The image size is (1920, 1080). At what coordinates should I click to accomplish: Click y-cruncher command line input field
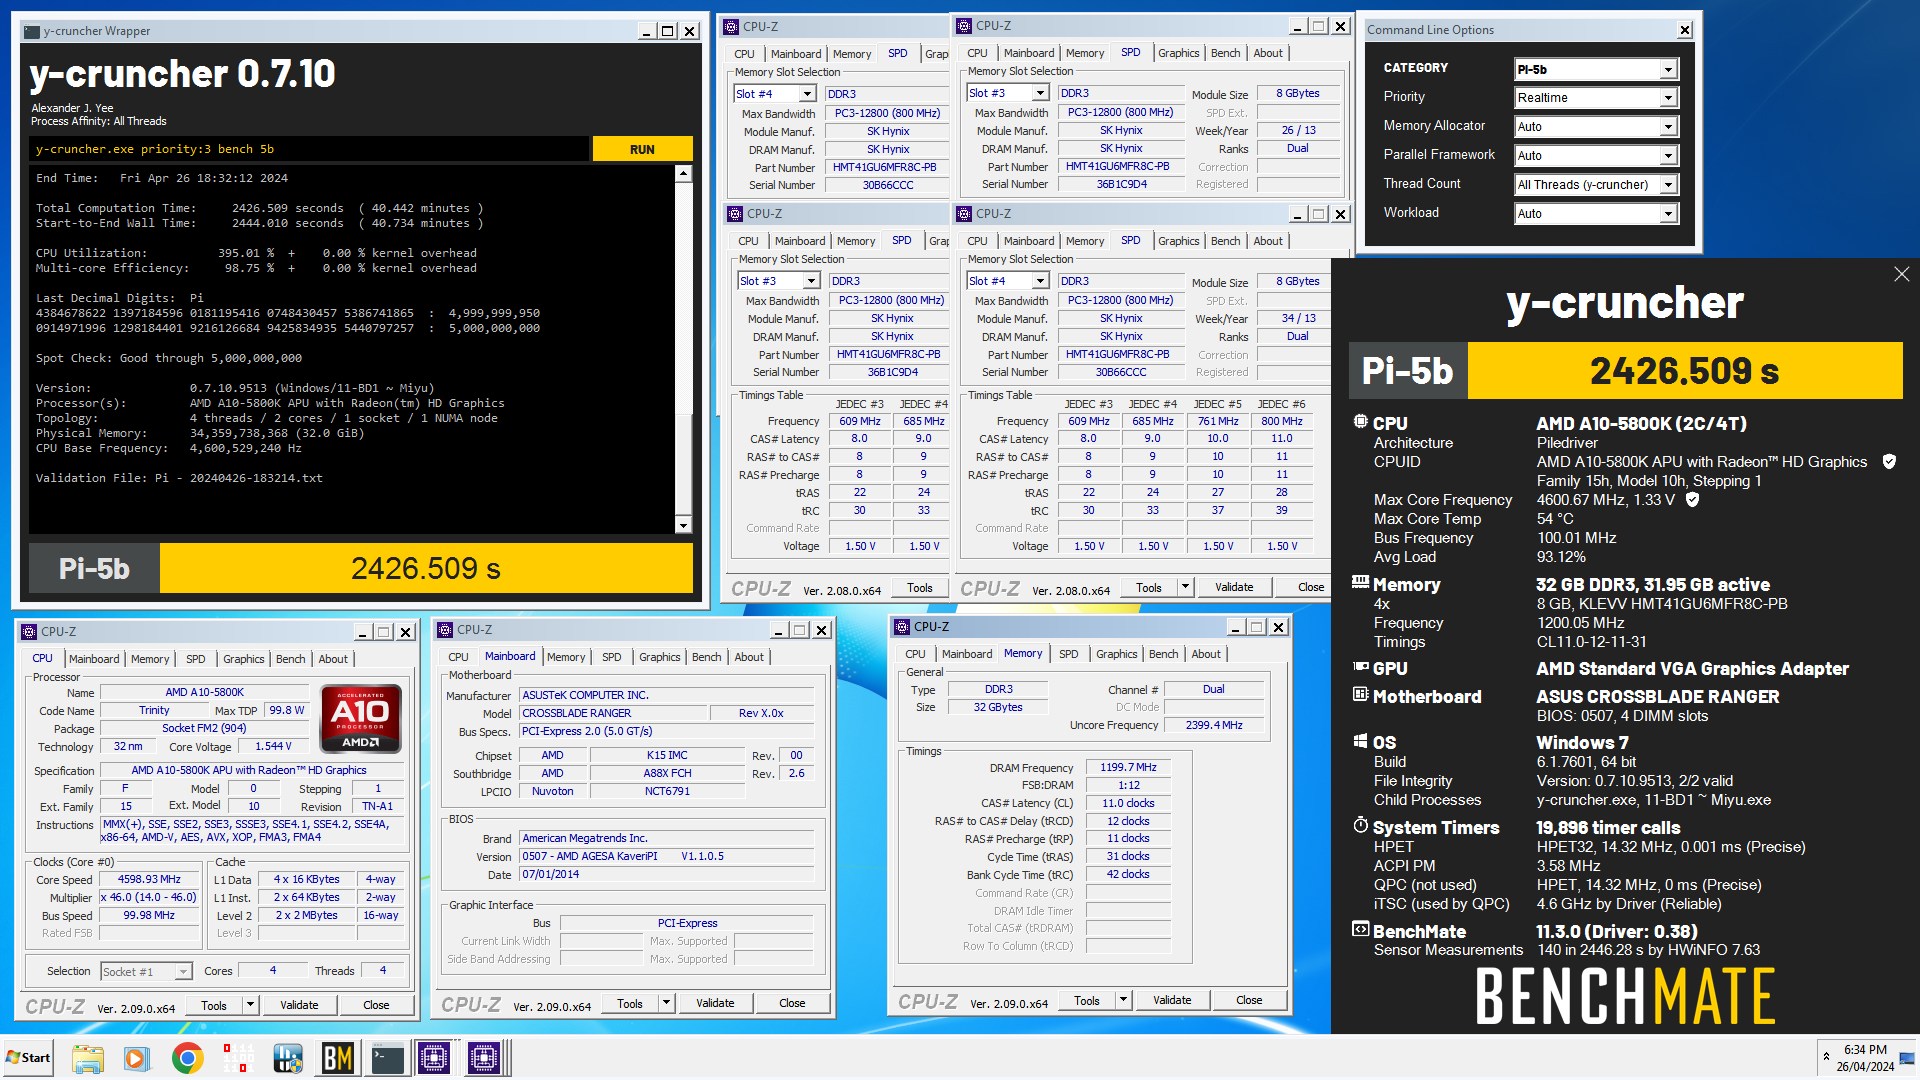tap(309, 149)
